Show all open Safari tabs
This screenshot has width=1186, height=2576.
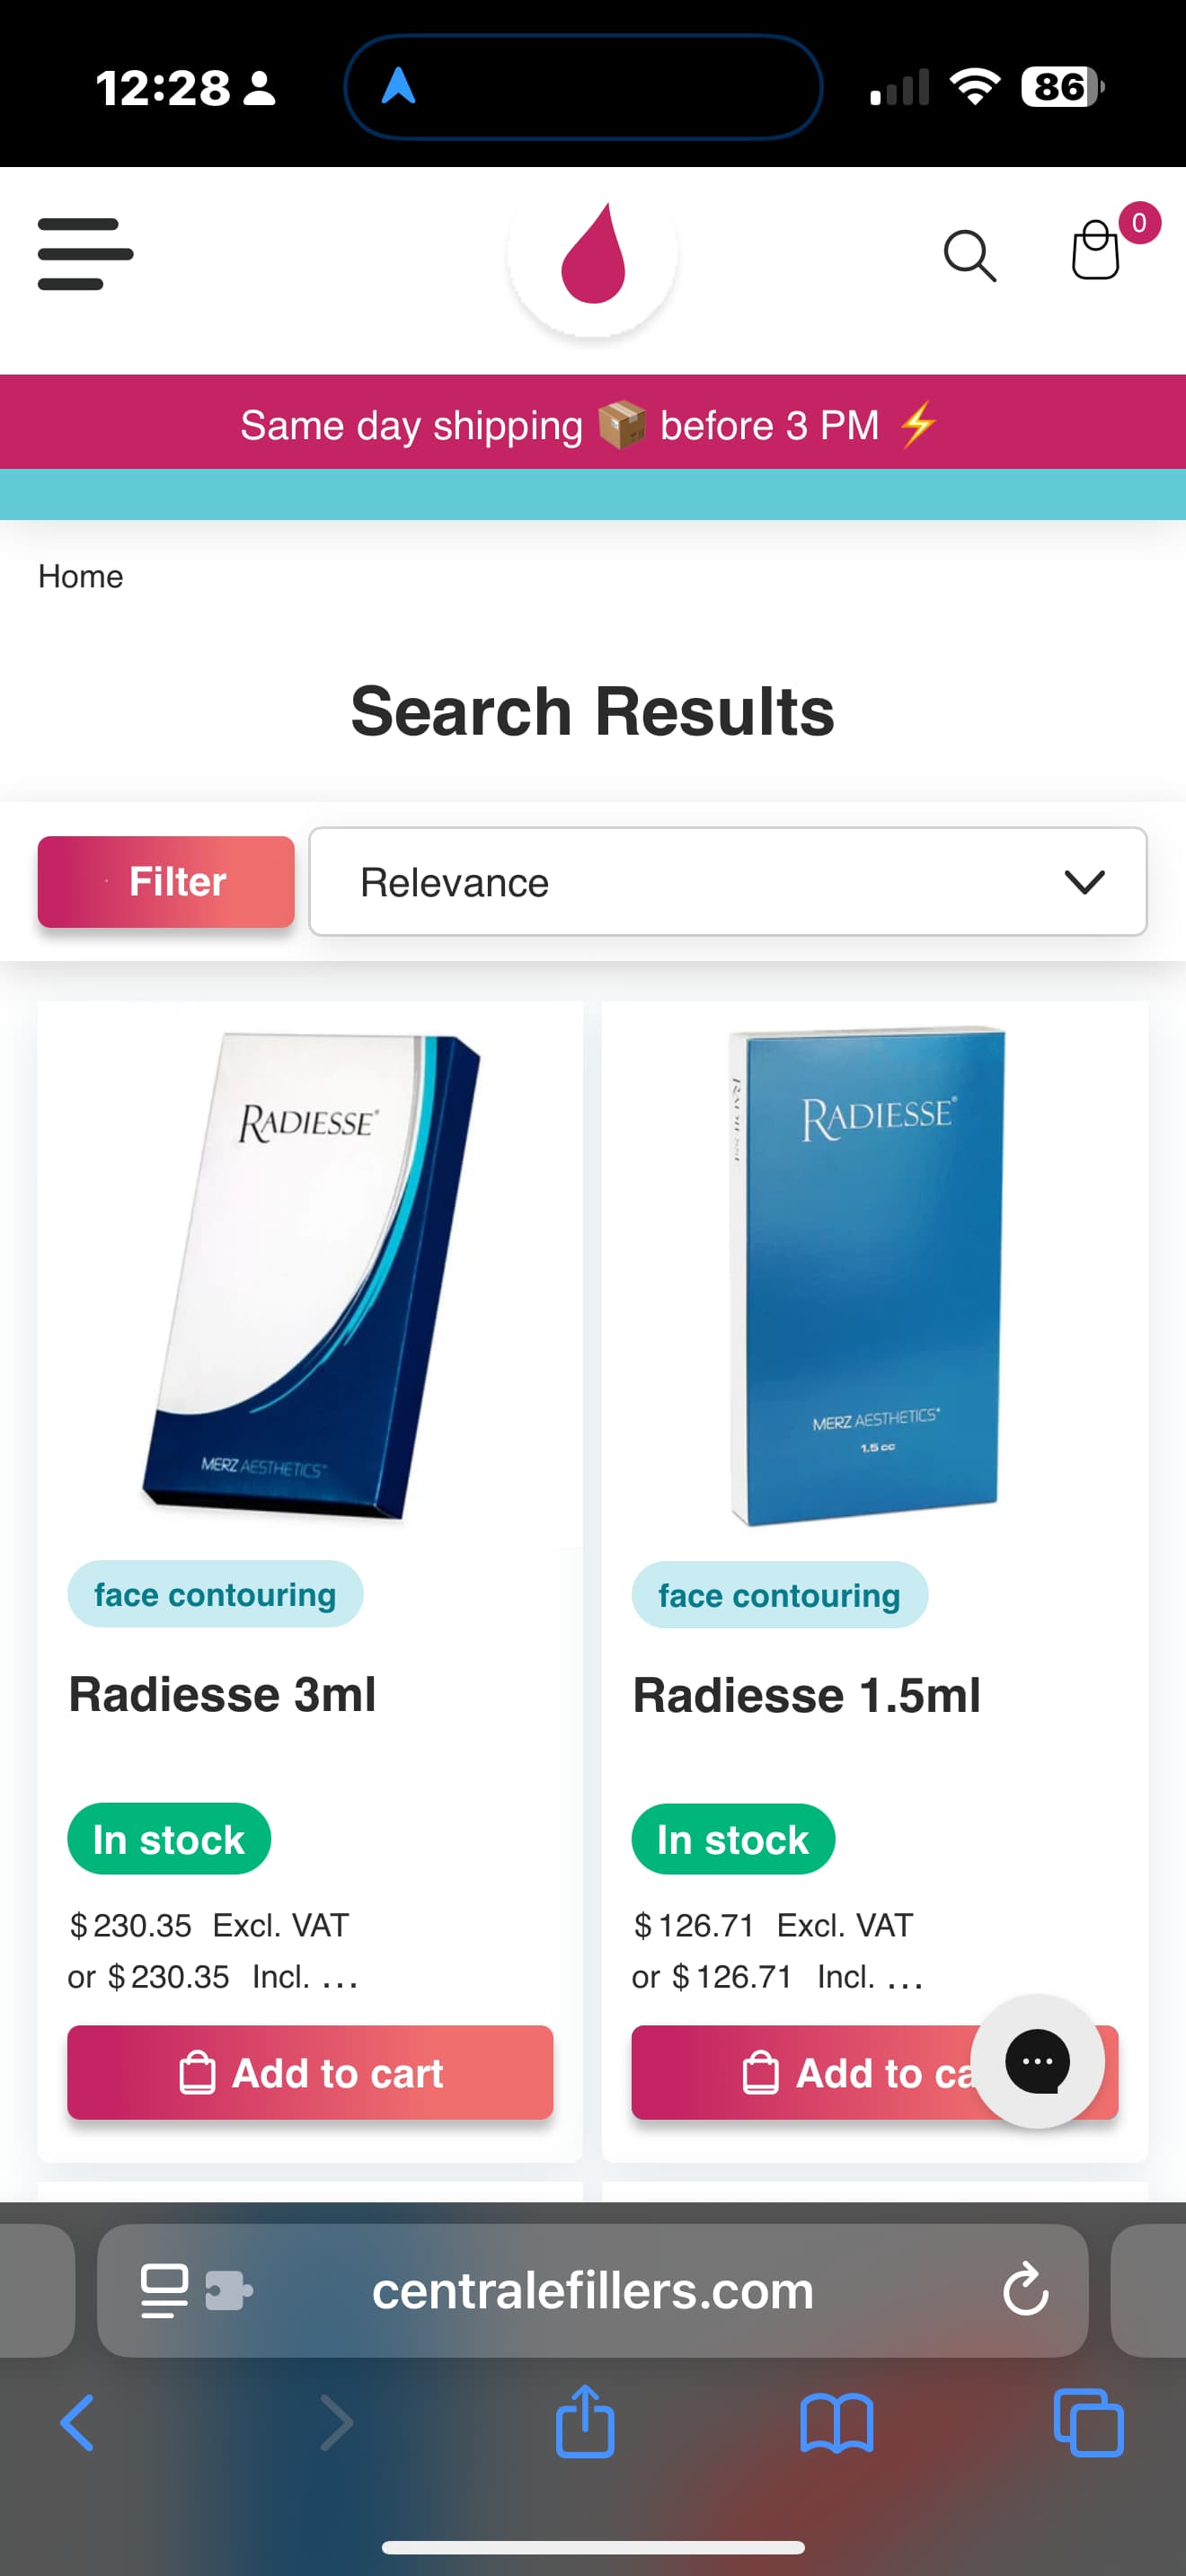click(x=1088, y=2422)
